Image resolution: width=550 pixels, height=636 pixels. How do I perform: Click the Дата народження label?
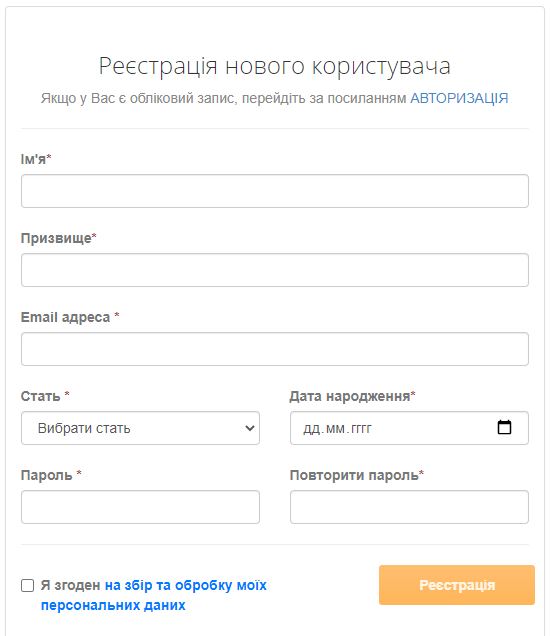[x=352, y=396]
